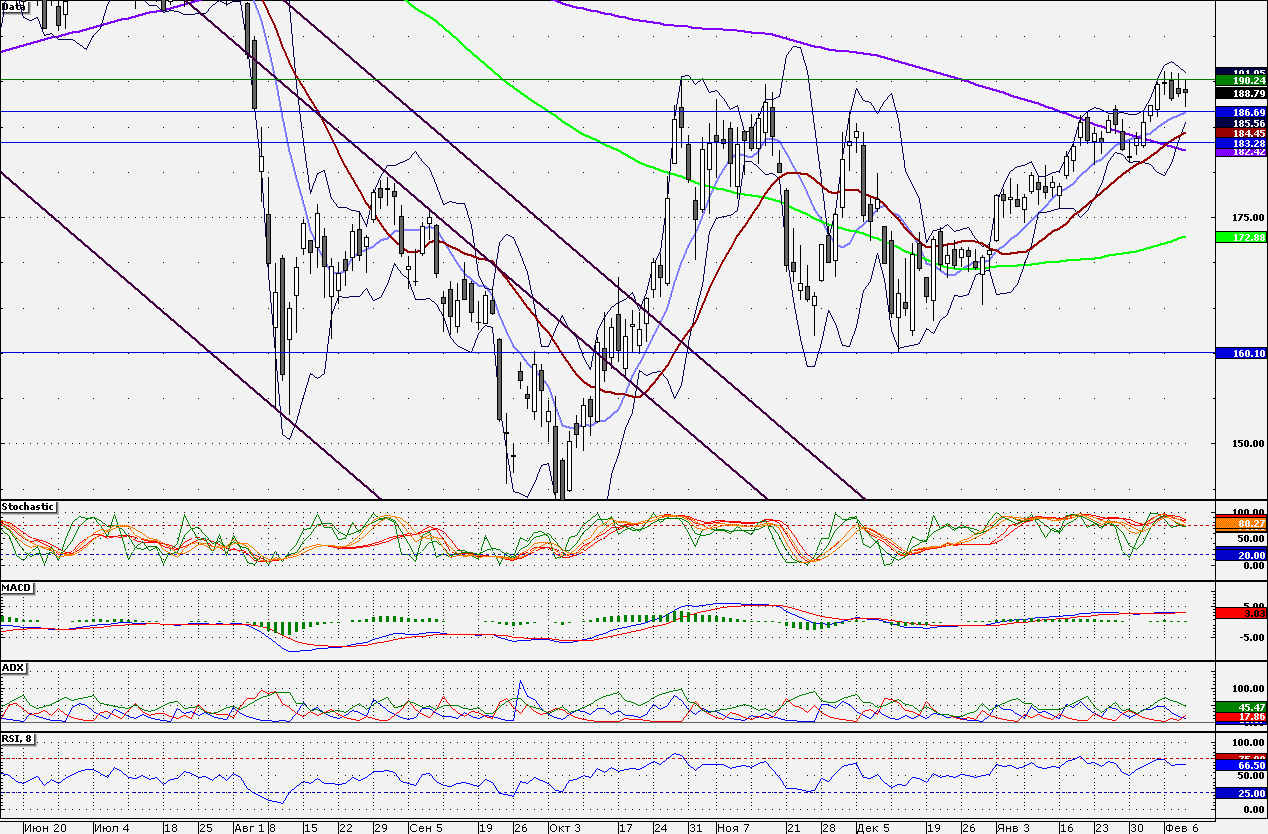This screenshot has height=834, width=1268.
Task: Click the black 188.79 last price tag
Action: pos(1241,93)
